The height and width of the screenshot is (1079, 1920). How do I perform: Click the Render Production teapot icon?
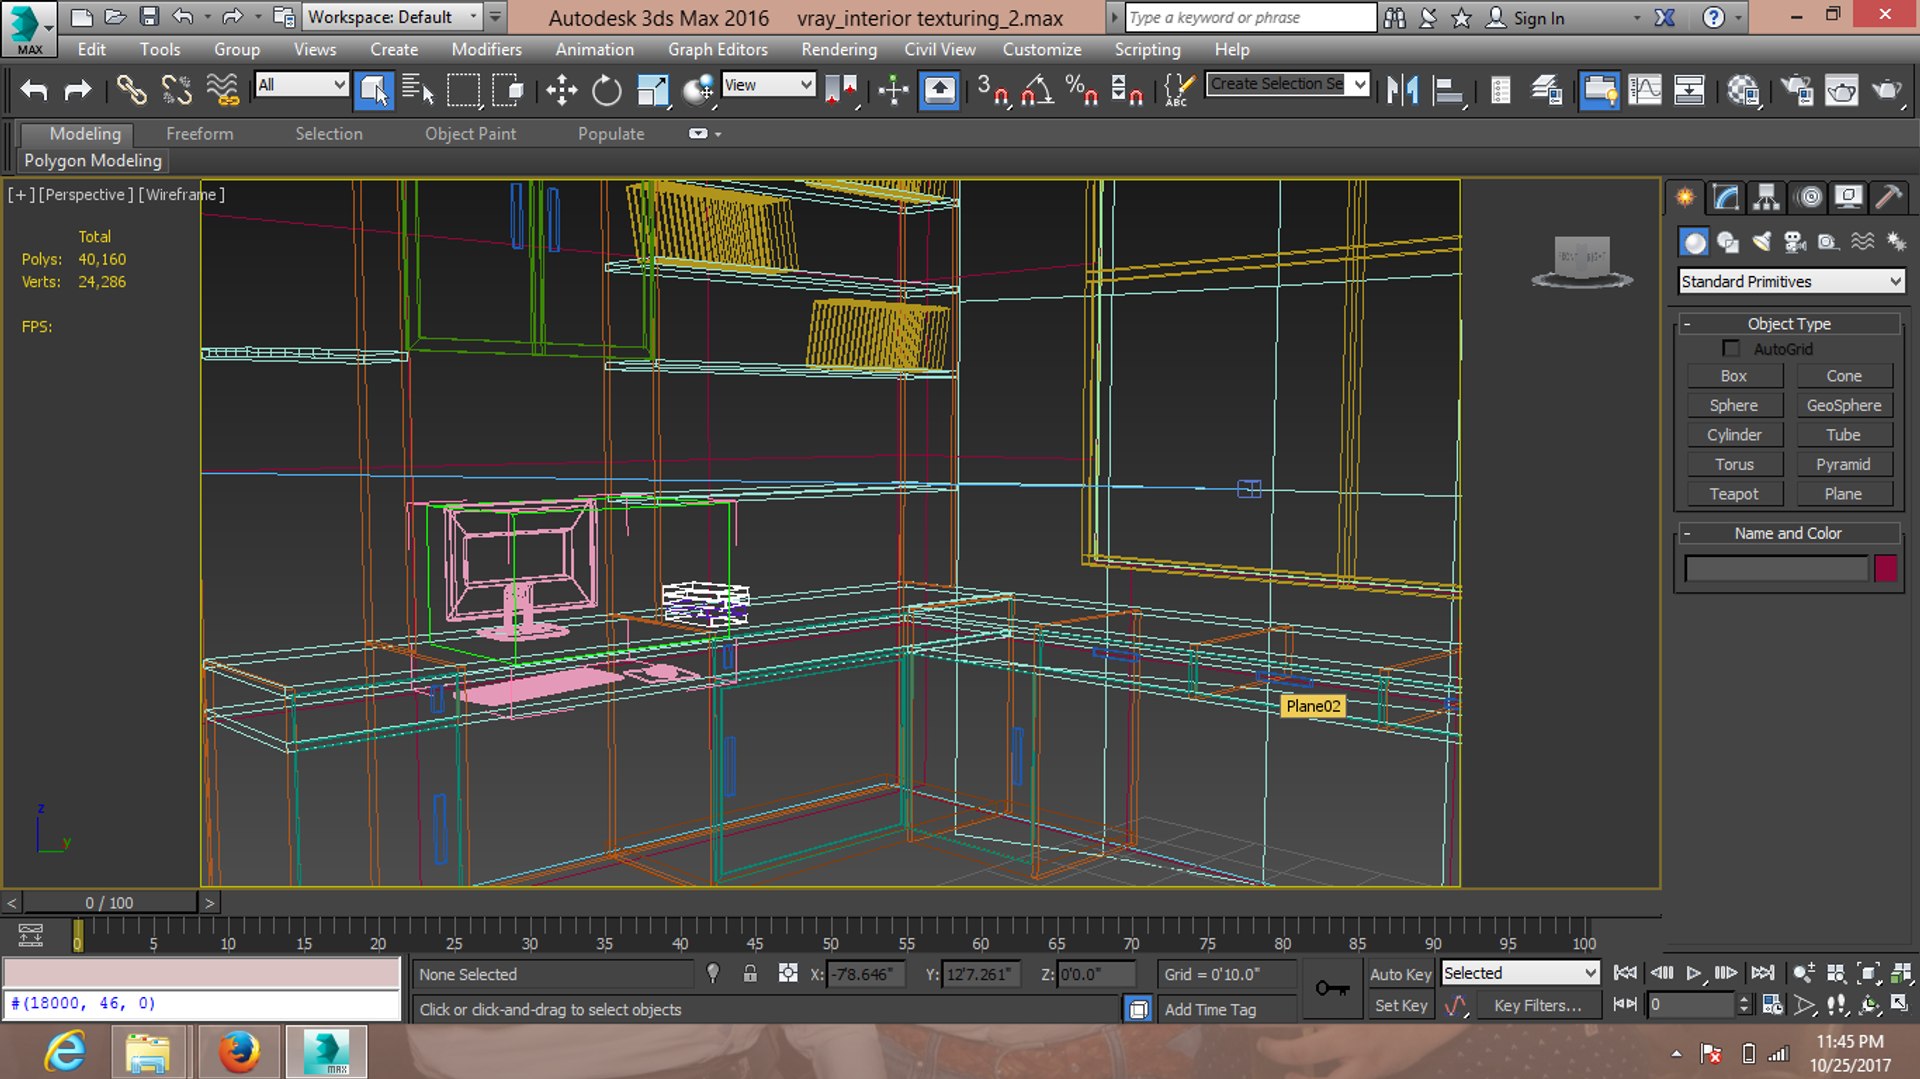point(1886,91)
